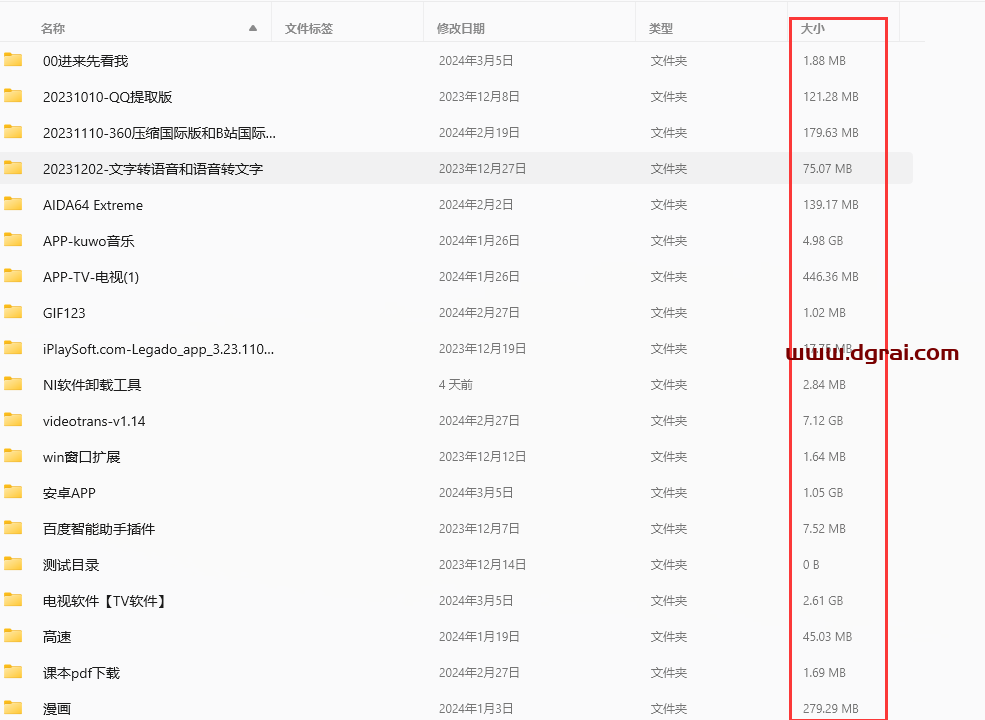
Task: Select the AIDA64 Extreme folder name
Action: [x=93, y=205]
